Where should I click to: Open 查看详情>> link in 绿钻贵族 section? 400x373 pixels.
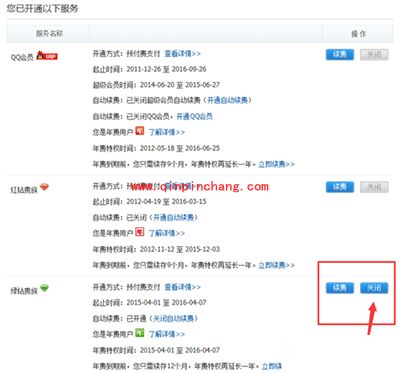(183, 287)
